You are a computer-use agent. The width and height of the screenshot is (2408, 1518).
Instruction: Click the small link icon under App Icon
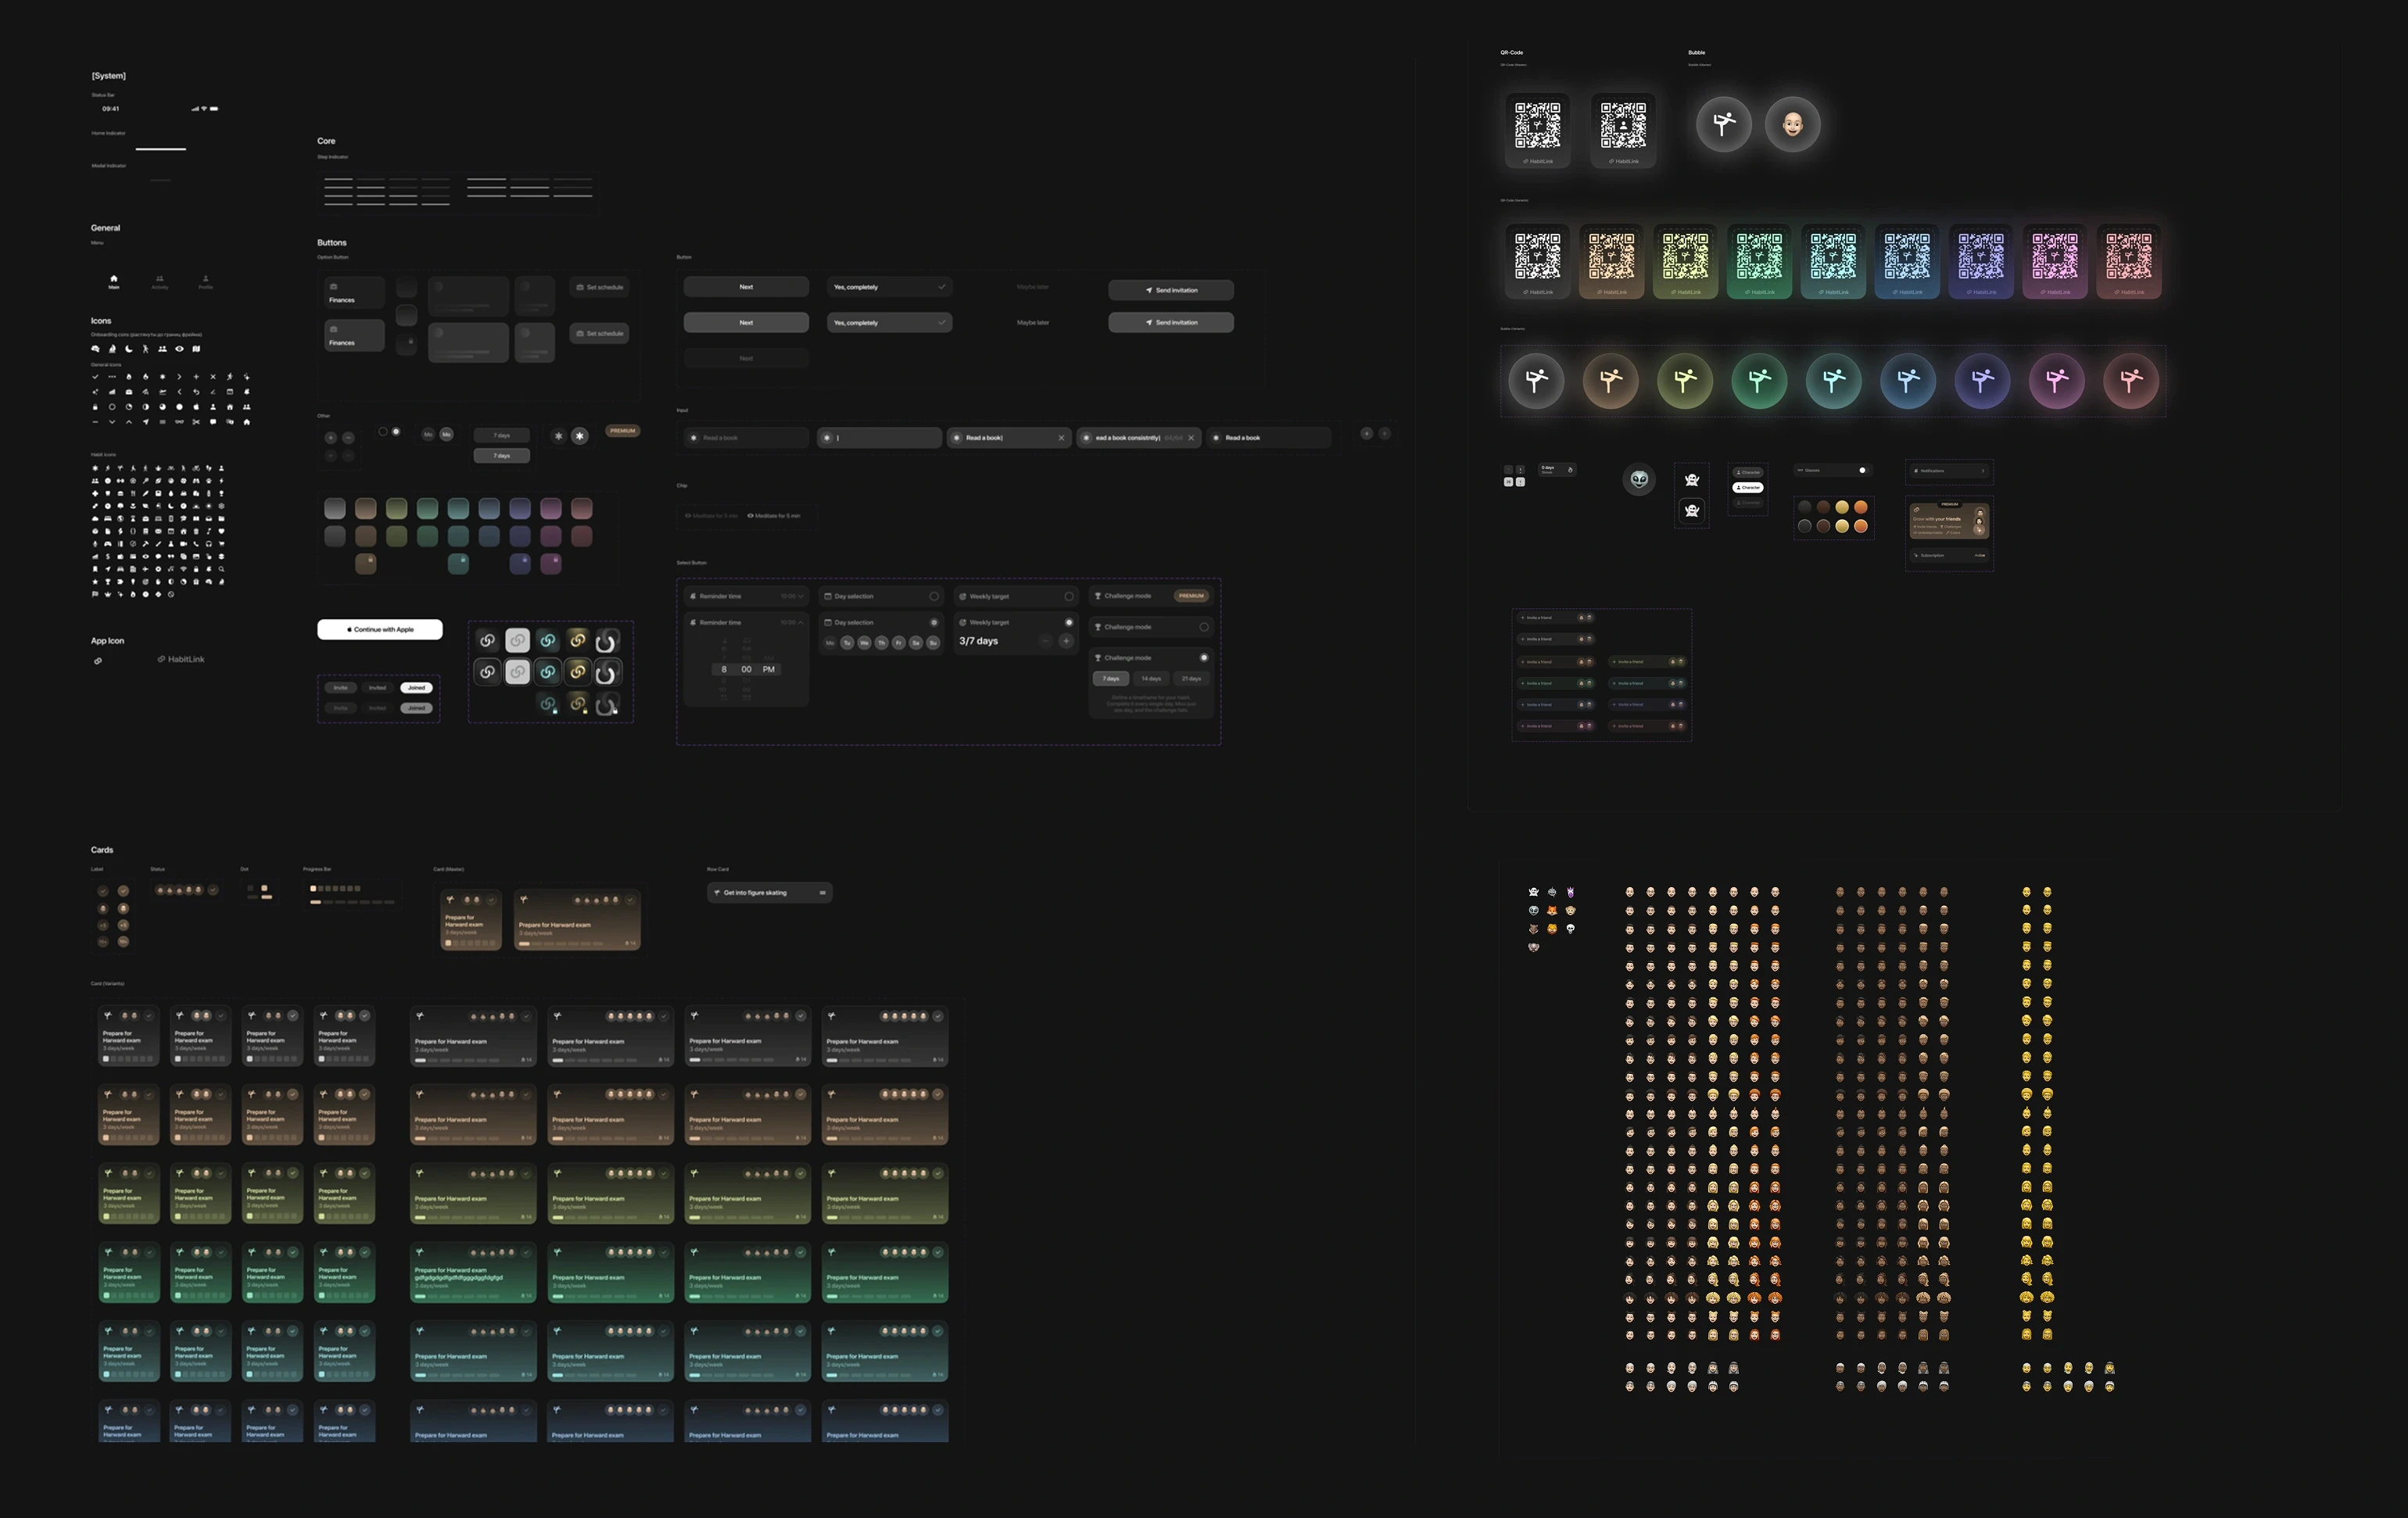(x=98, y=661)
